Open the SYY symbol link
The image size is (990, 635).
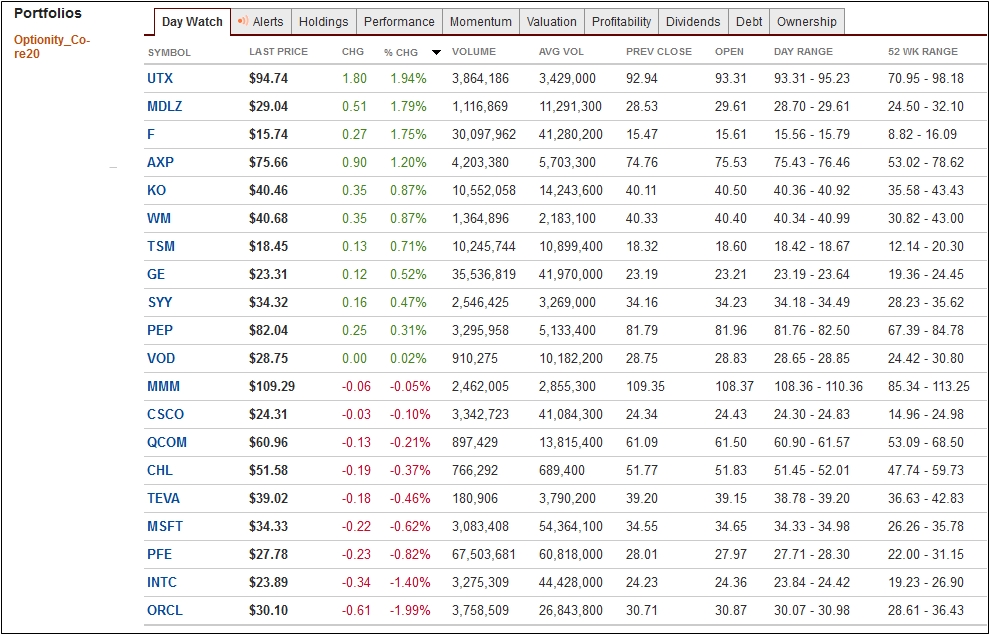(160, 302)
